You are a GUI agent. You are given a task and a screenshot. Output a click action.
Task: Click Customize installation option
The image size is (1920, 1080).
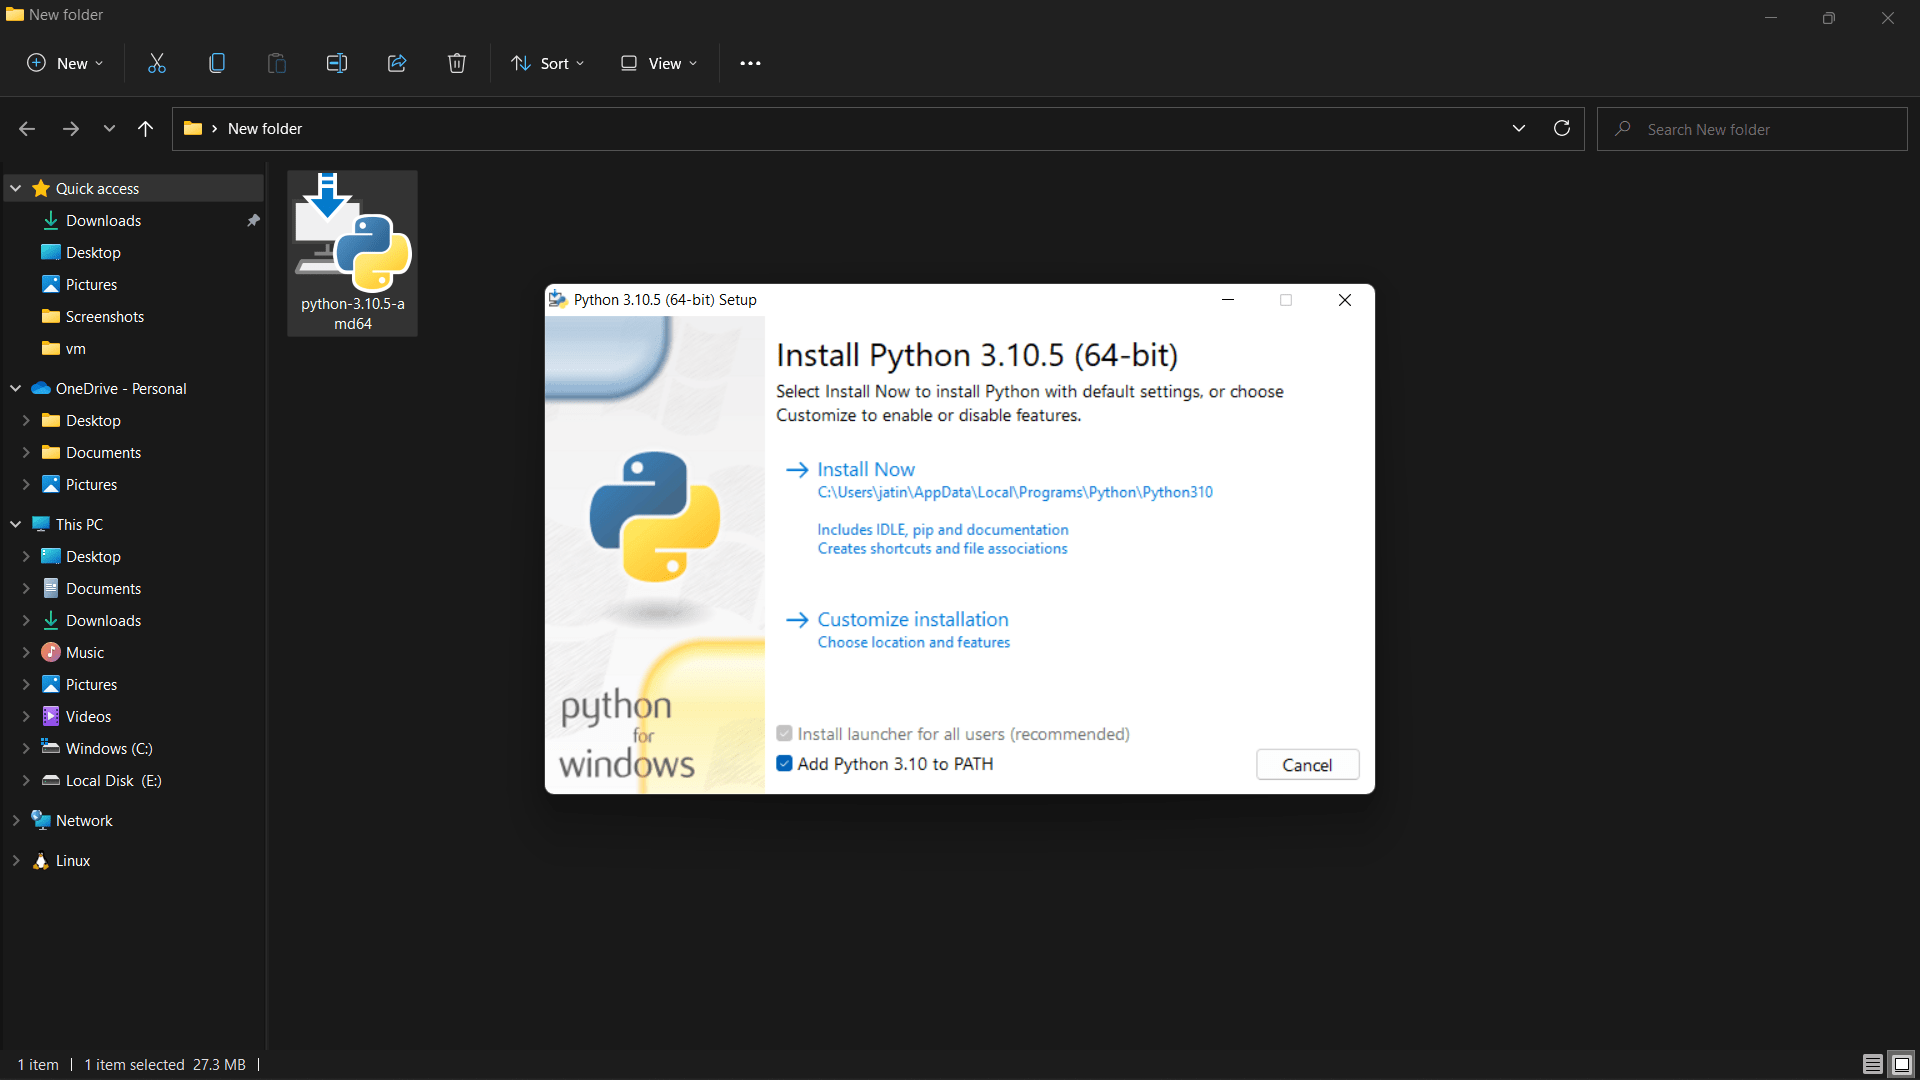tap(913, 619)
